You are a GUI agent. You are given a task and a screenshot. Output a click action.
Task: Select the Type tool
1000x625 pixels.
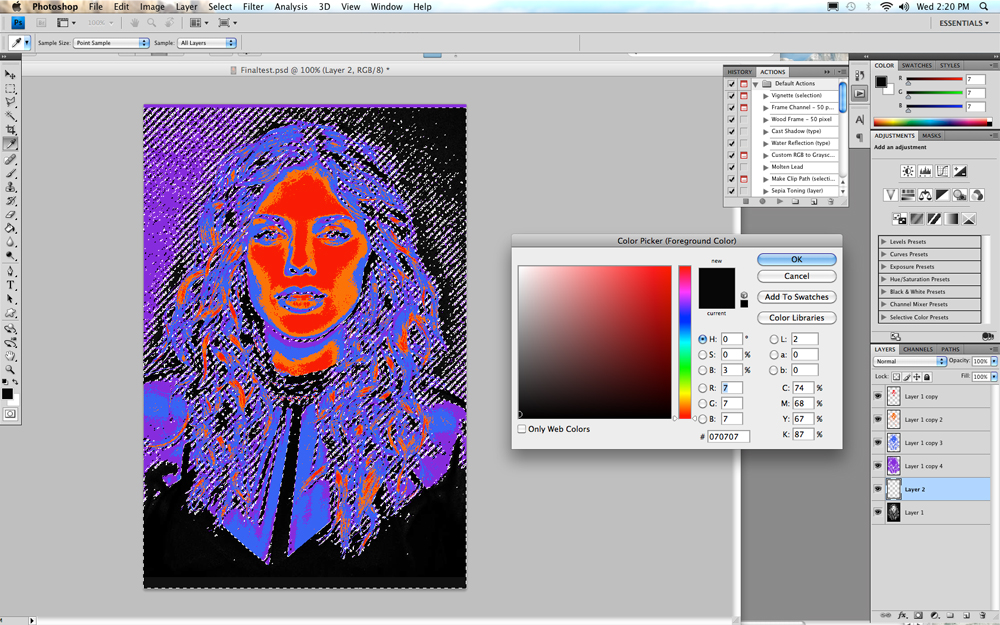(x=10, y=285)
